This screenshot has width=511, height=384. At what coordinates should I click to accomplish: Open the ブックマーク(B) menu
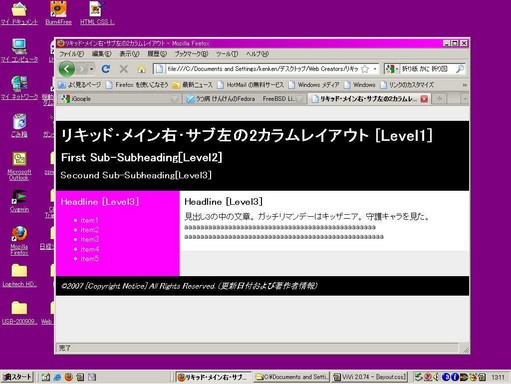191,54
